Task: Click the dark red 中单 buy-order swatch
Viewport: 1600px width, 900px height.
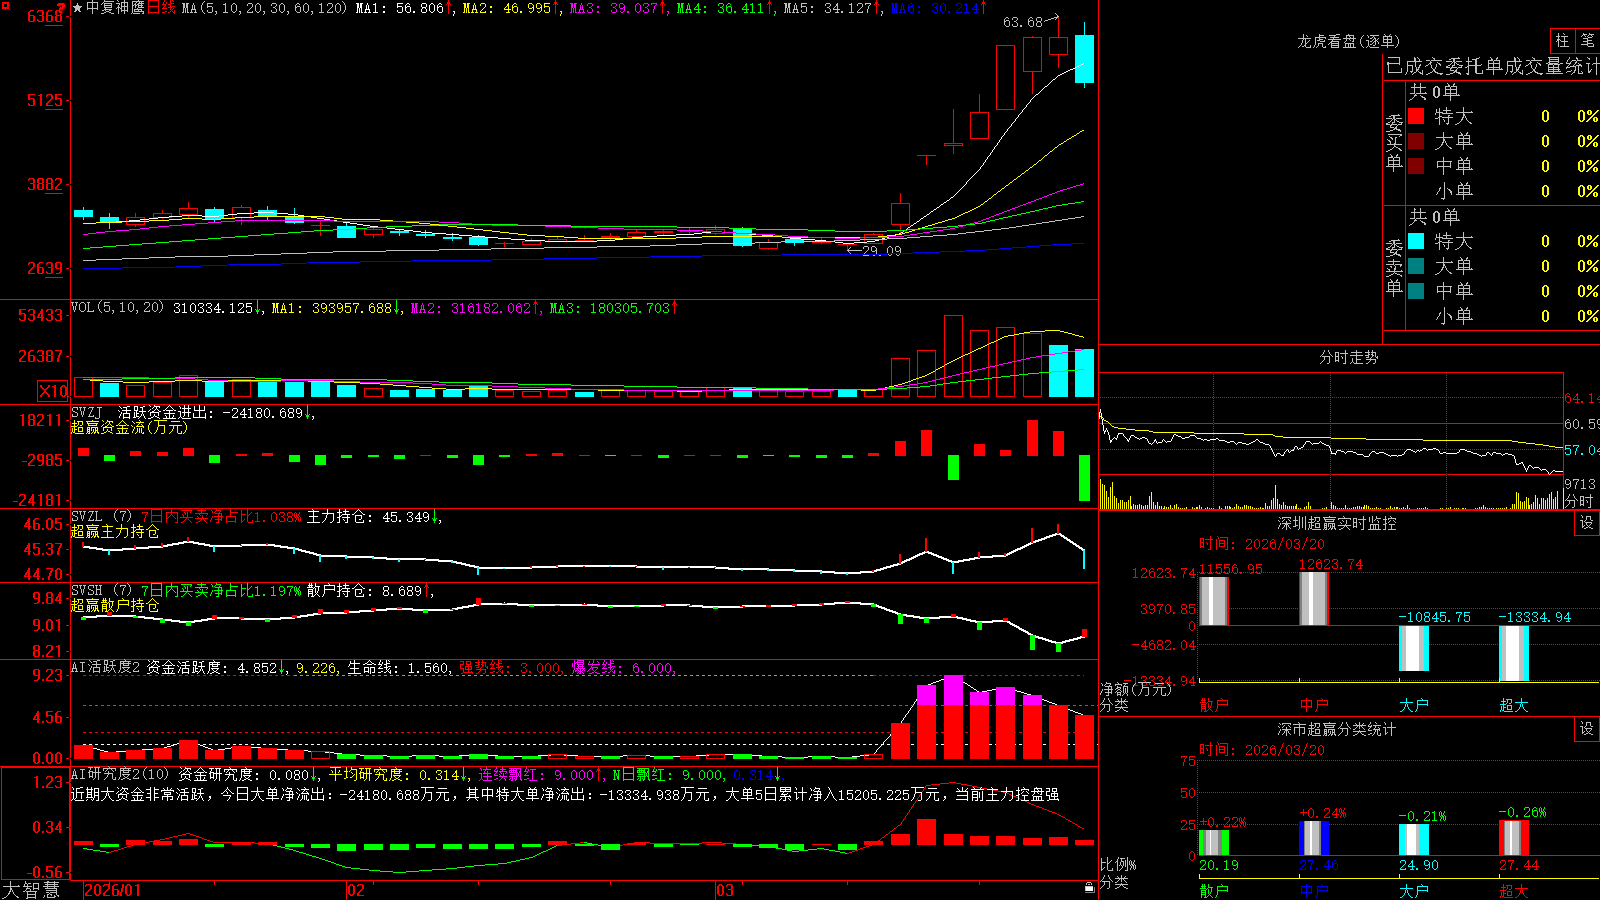Action: (x=1416, y=166)
